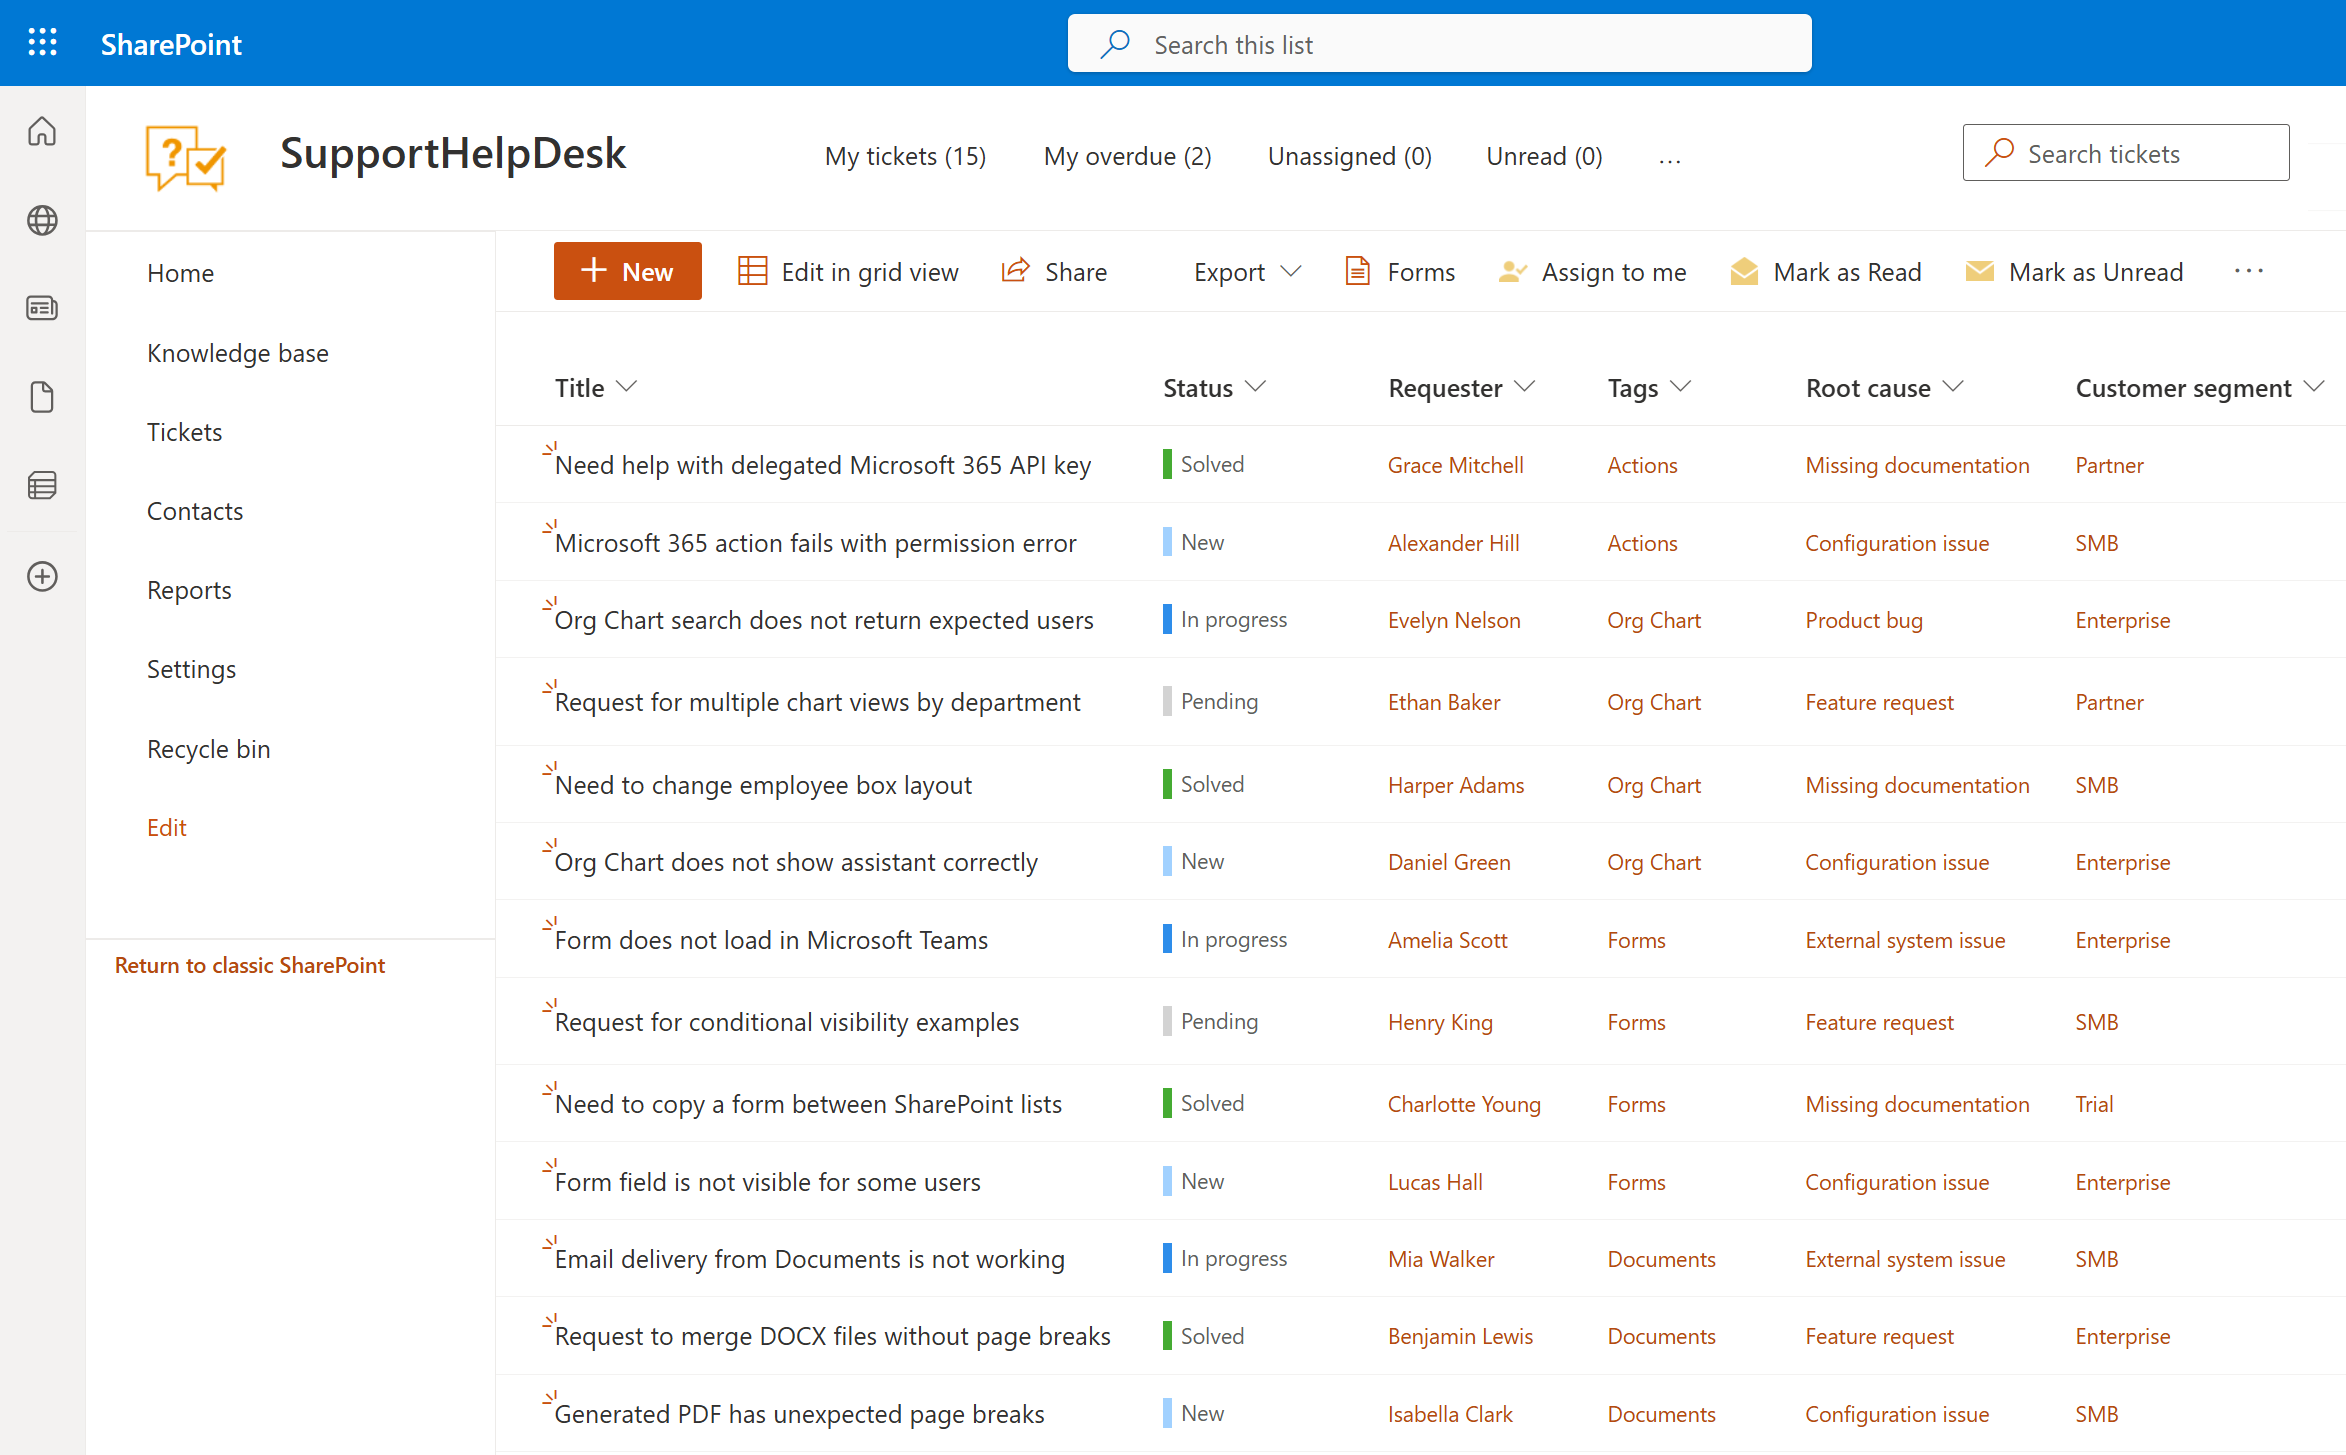Click the Search tickets field
The height and width of the screenshot is (1455, 2346).
(x=2125, y=152)
